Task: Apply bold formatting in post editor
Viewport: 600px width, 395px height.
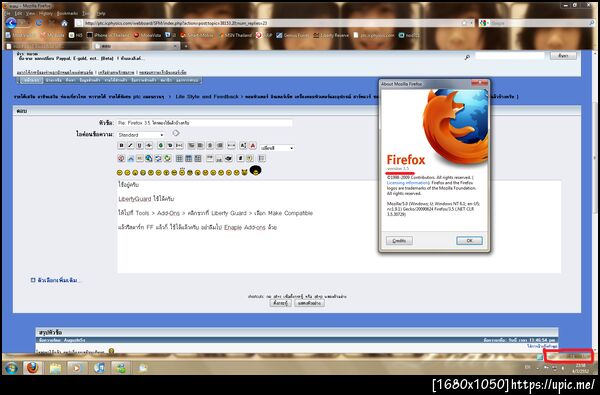Action: 121,145
